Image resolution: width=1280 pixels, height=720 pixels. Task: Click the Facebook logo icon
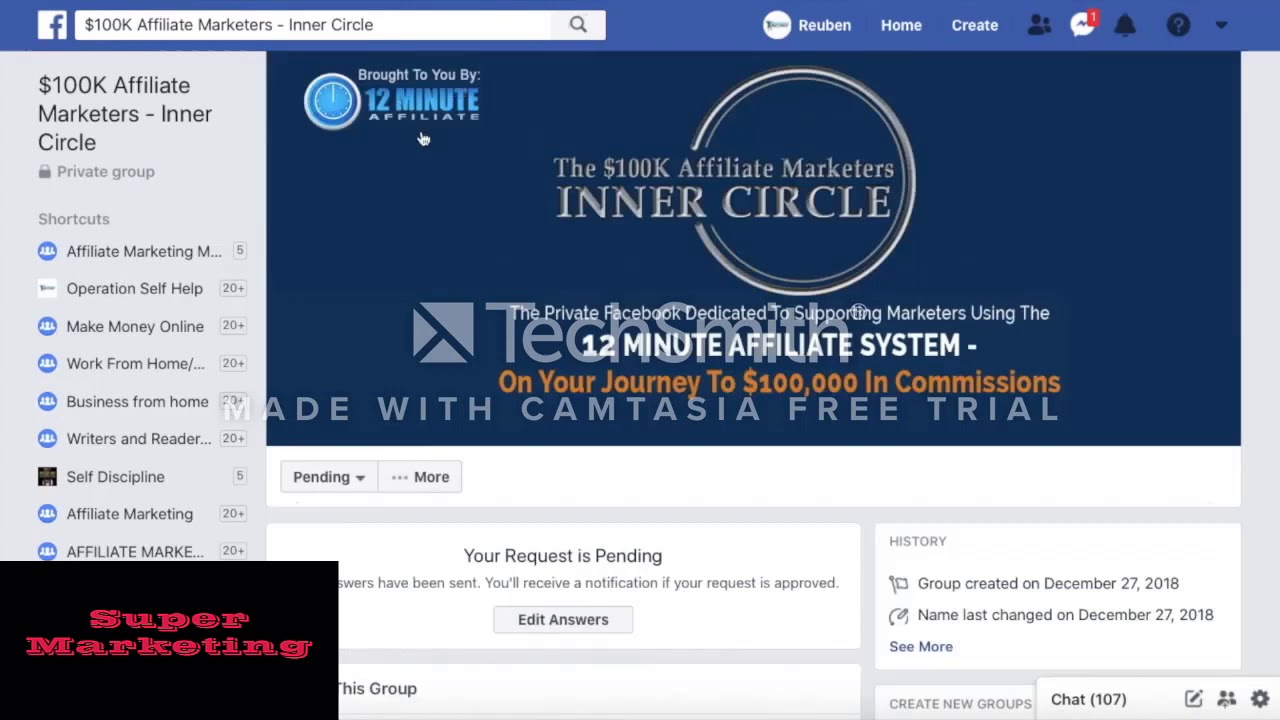click(52, 25)
